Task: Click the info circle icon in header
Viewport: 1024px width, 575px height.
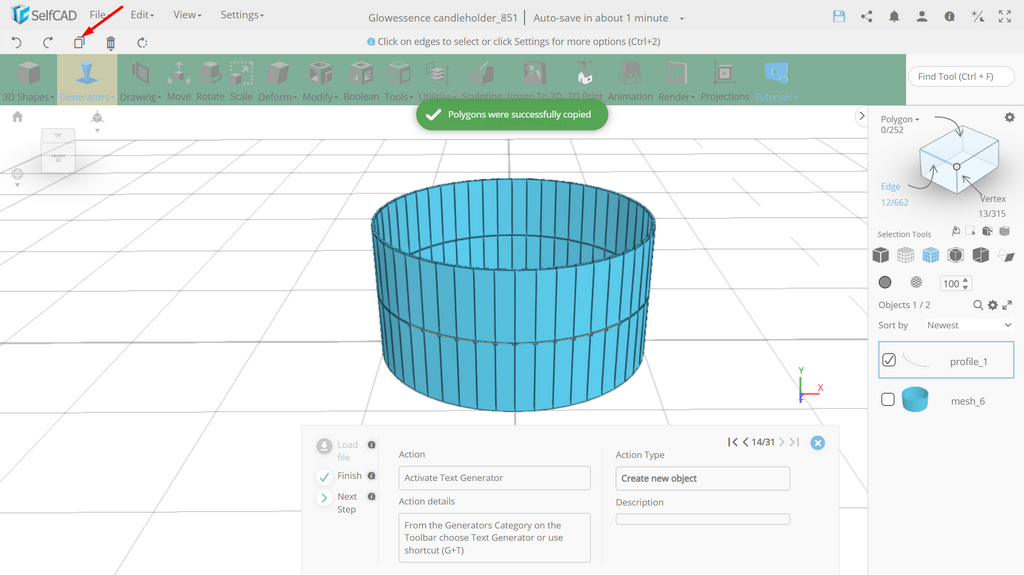Action: point(950,17)
